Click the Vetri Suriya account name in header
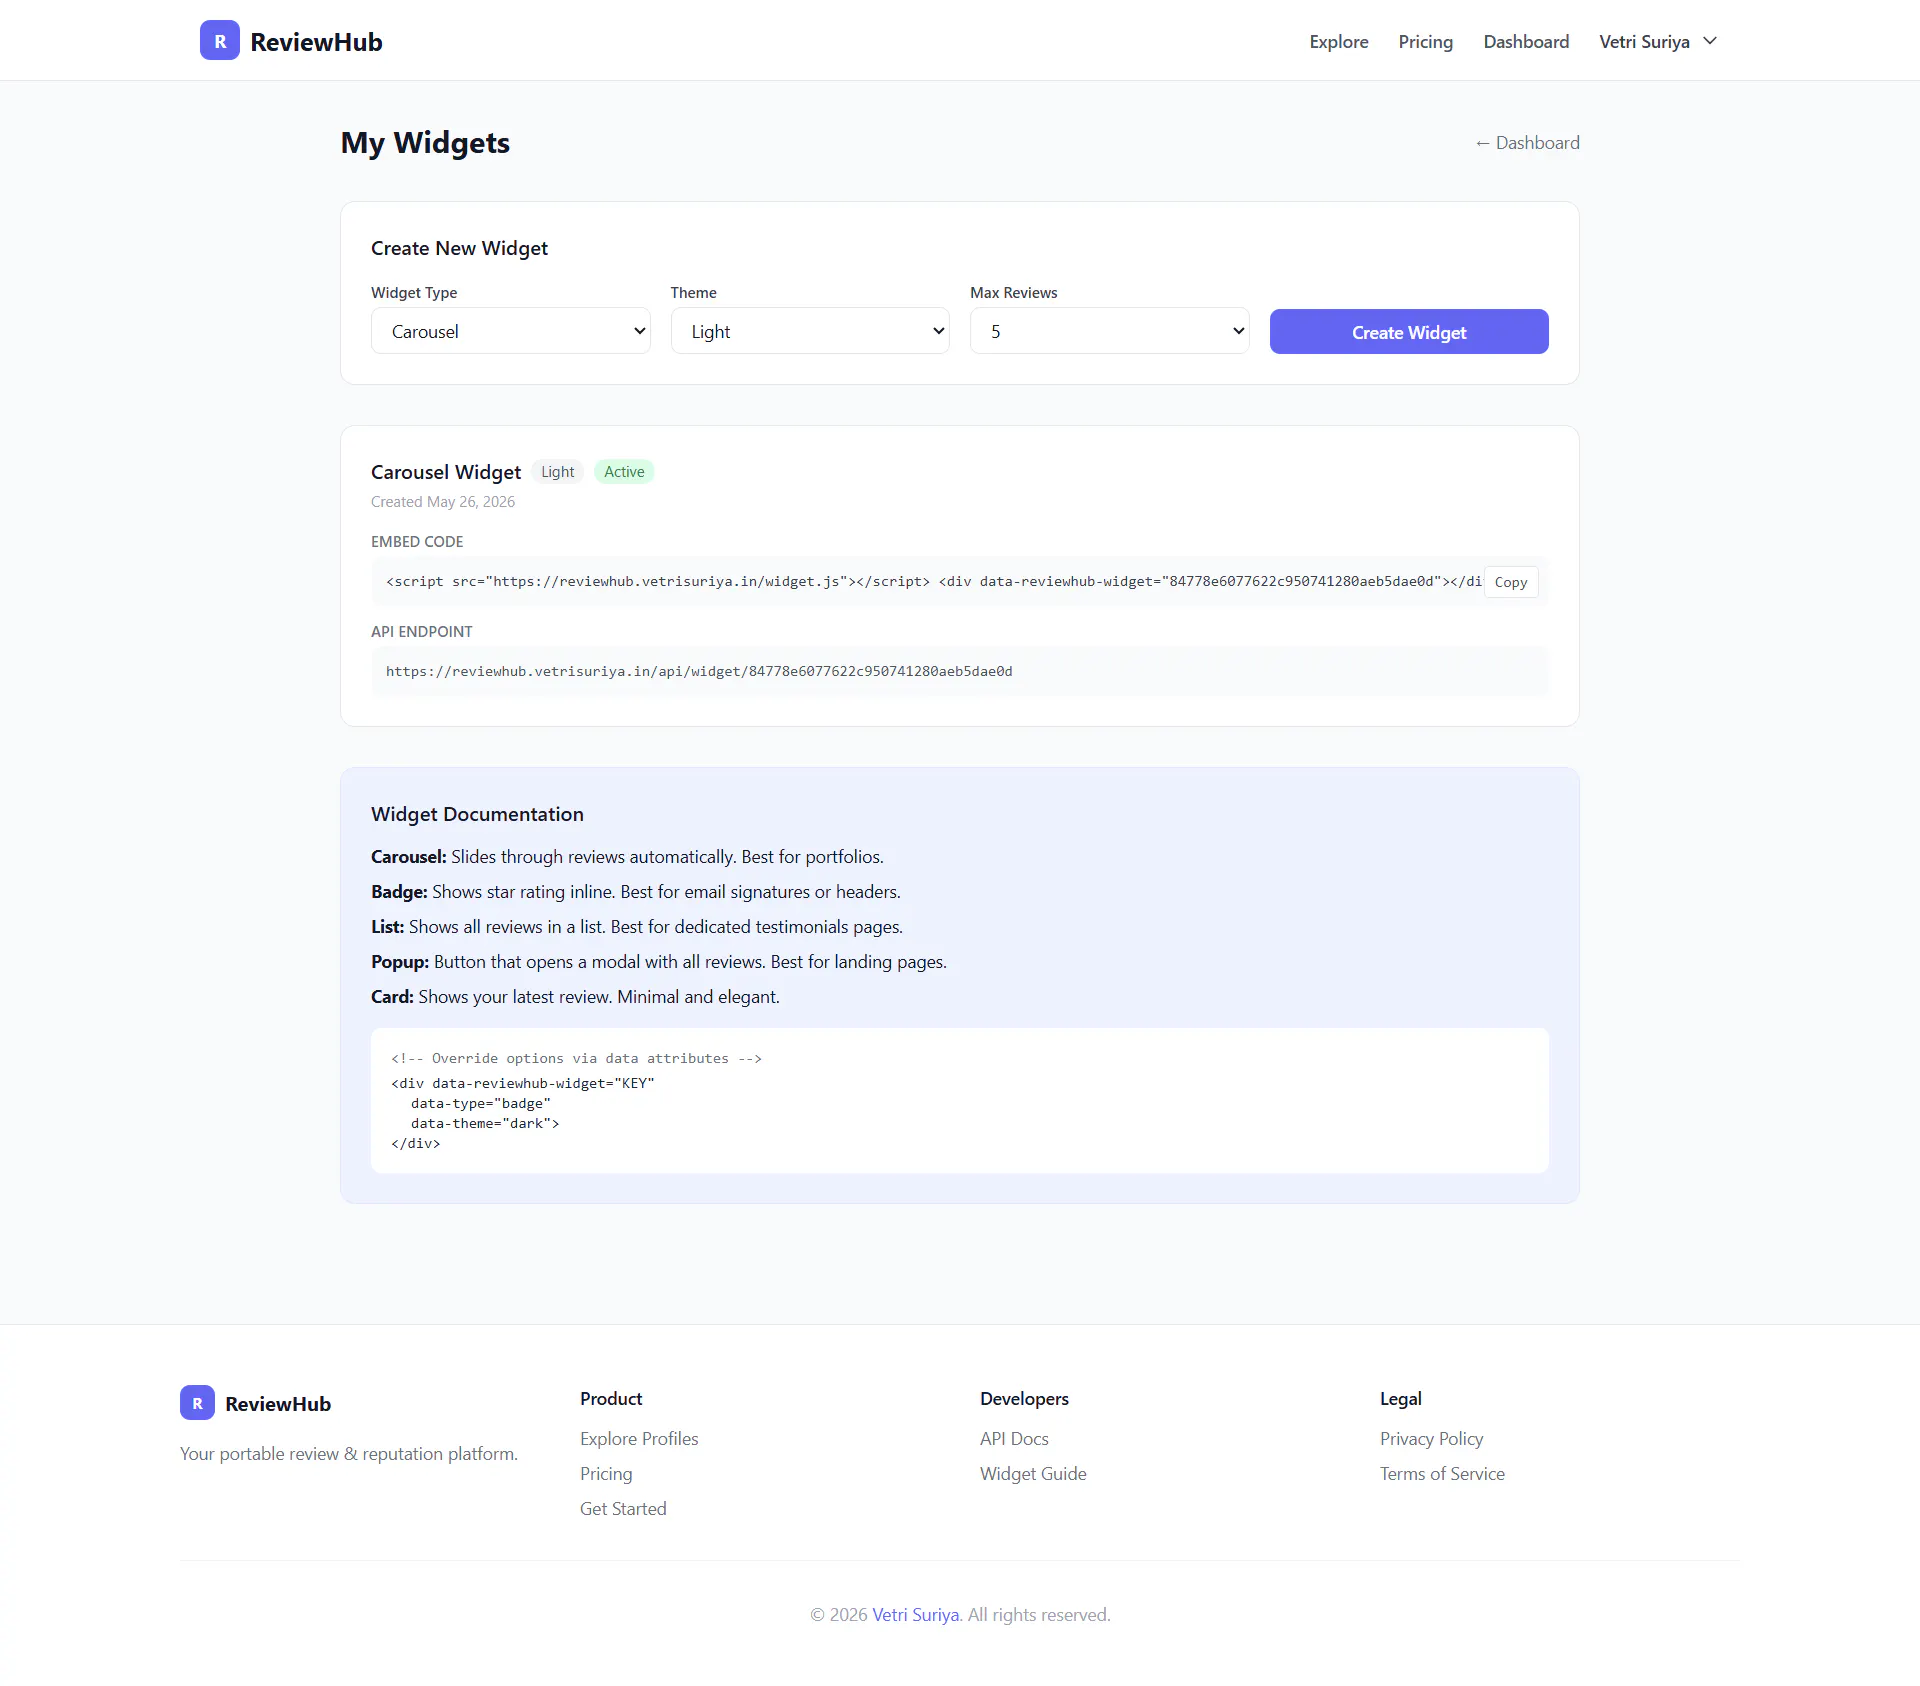 click(x=1644, y=41)
